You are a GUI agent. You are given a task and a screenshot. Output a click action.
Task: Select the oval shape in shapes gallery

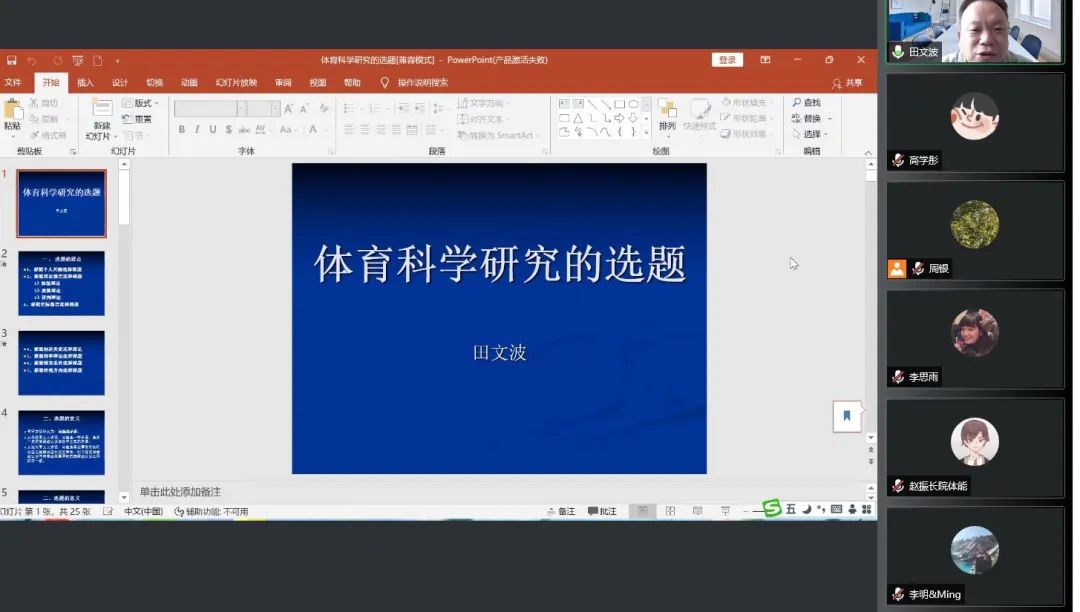633,104
